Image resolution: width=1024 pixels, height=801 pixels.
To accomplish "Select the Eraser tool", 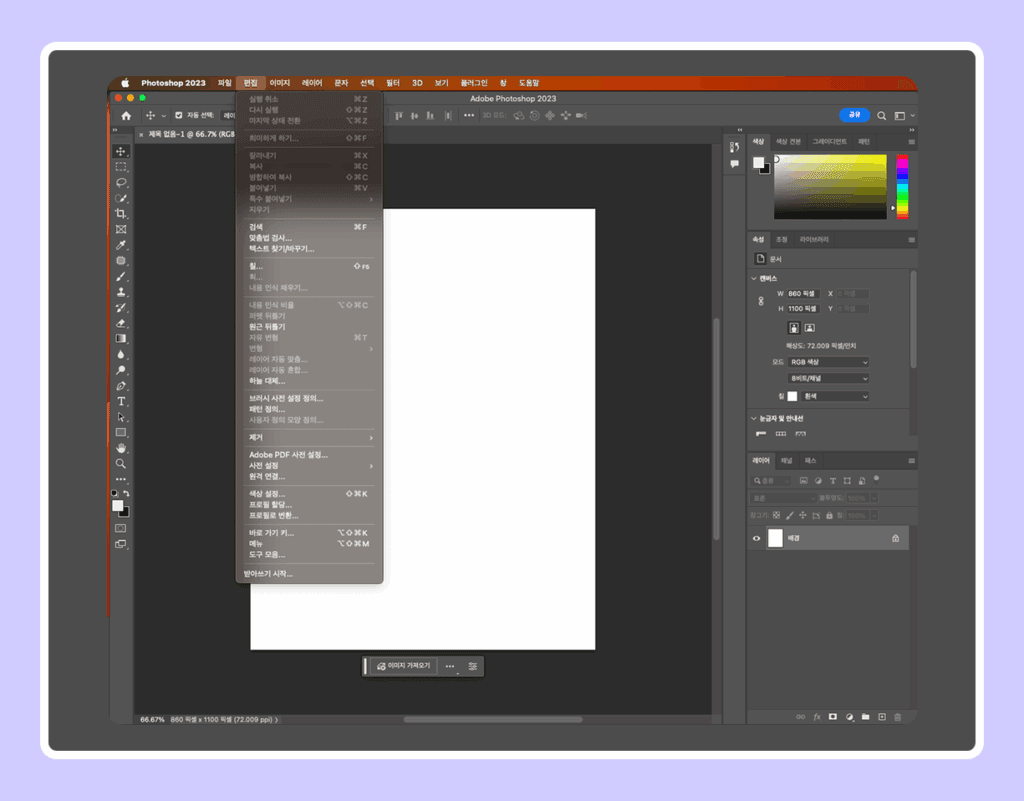I will click(x=121, y=323).
